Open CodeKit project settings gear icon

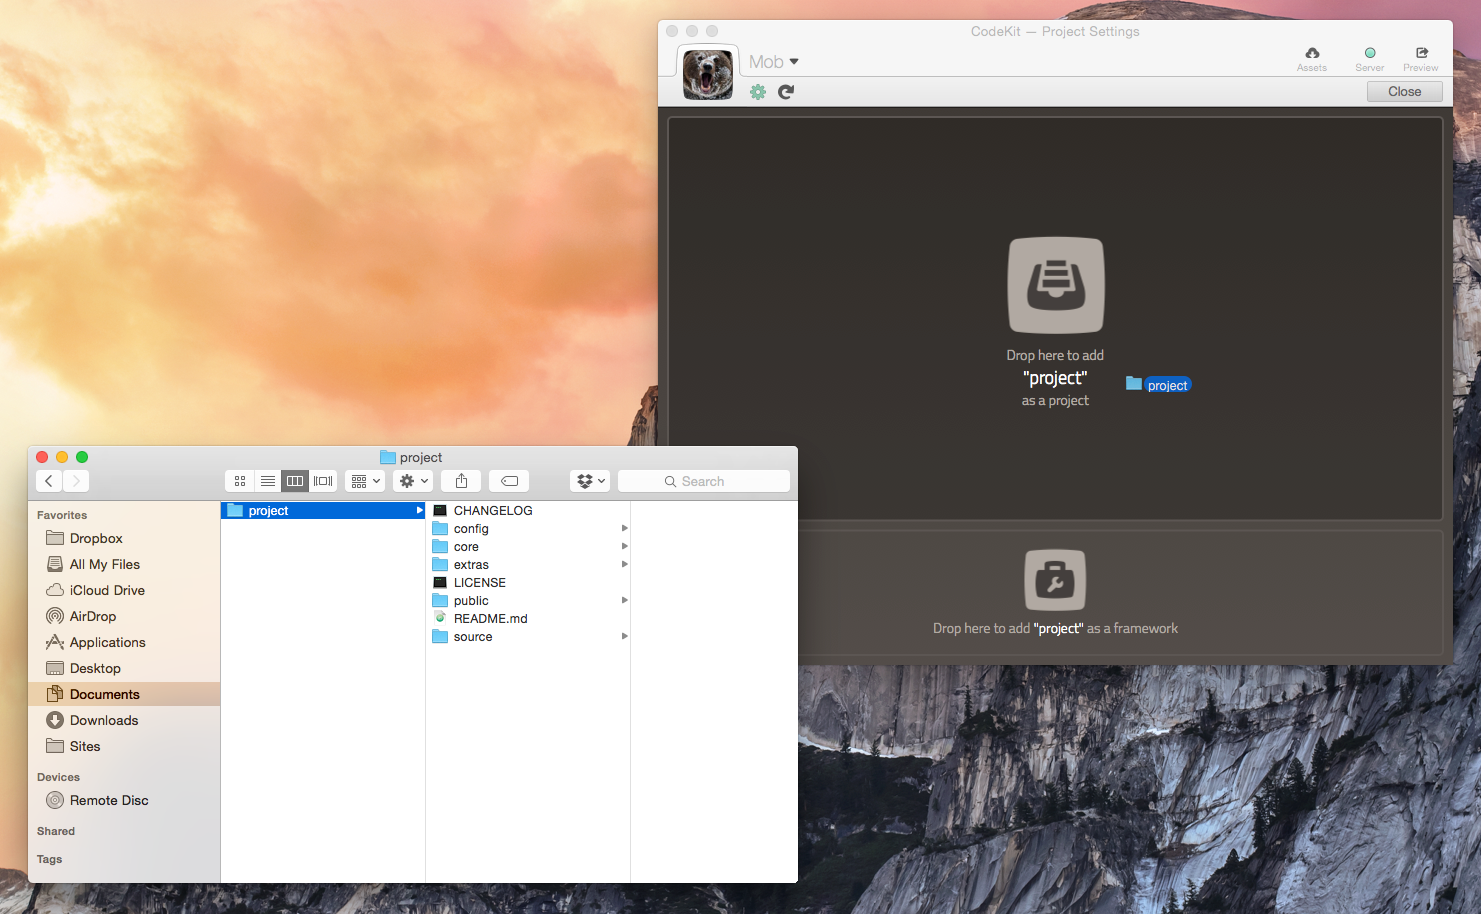point(758,92)
